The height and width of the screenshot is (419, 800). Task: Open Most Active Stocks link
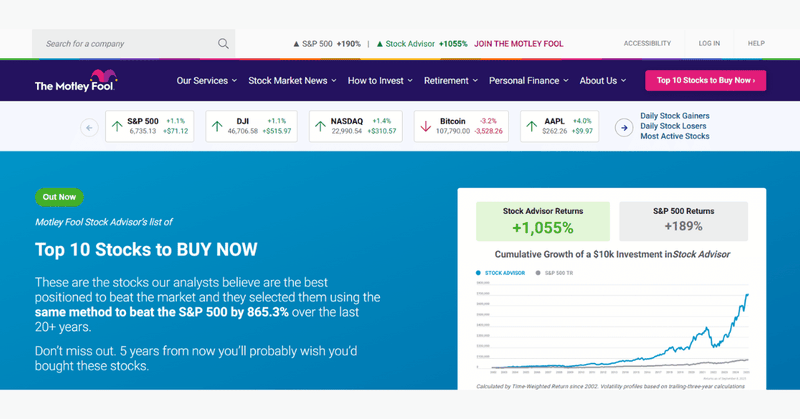(x=674, y=136)
